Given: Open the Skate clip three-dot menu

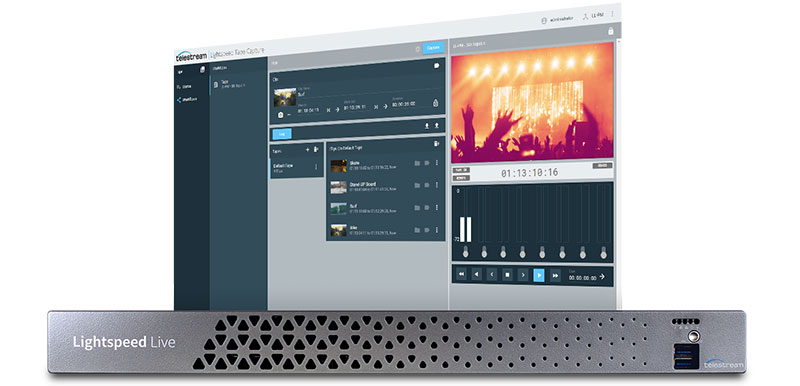Looking at the screenshot, I should pos(437,163).
